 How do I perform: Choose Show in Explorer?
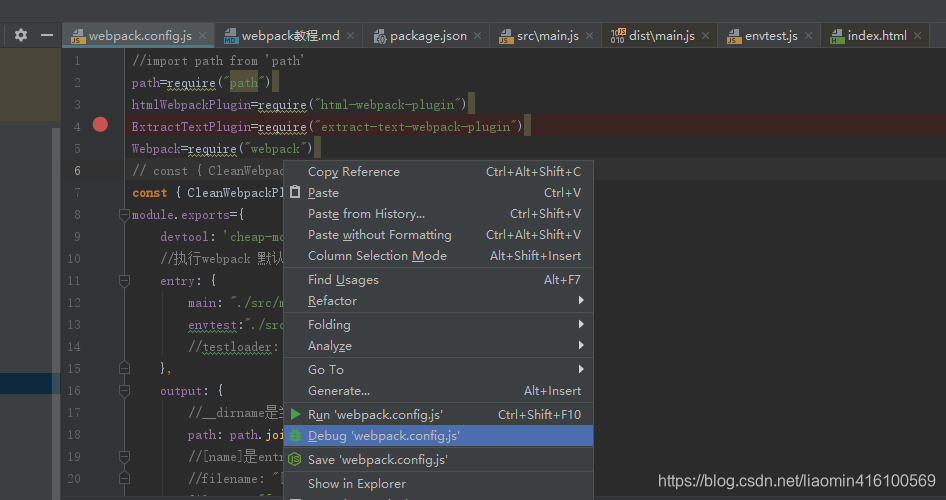[439, 484]
